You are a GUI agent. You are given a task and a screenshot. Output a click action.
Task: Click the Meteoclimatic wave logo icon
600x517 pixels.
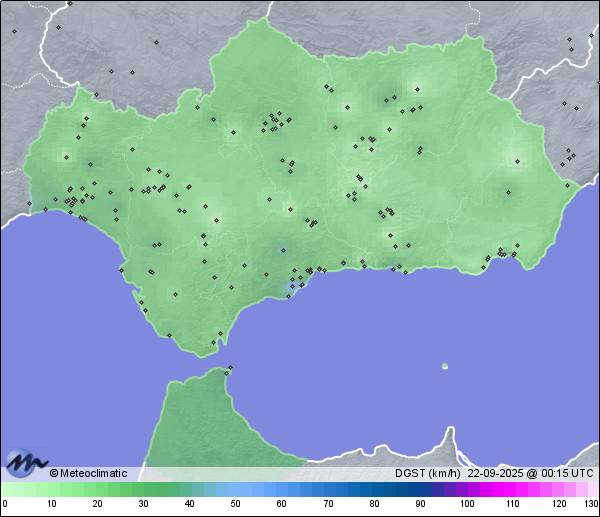pyautogui.click(x=25, y=464)
